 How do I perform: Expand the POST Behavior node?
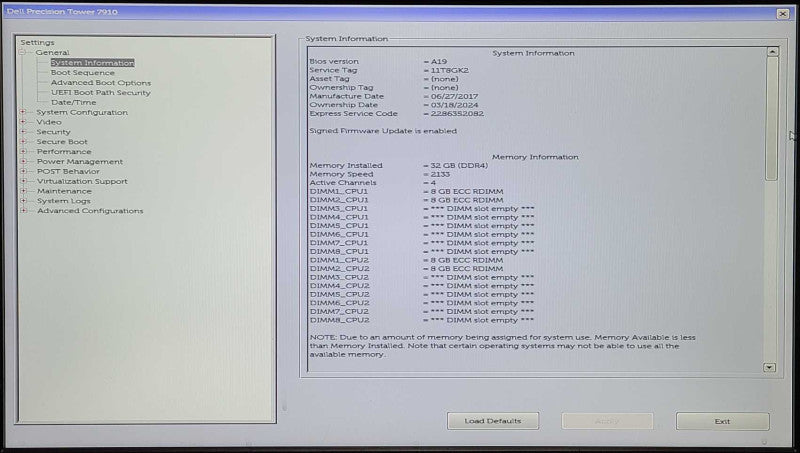[23, 171]
